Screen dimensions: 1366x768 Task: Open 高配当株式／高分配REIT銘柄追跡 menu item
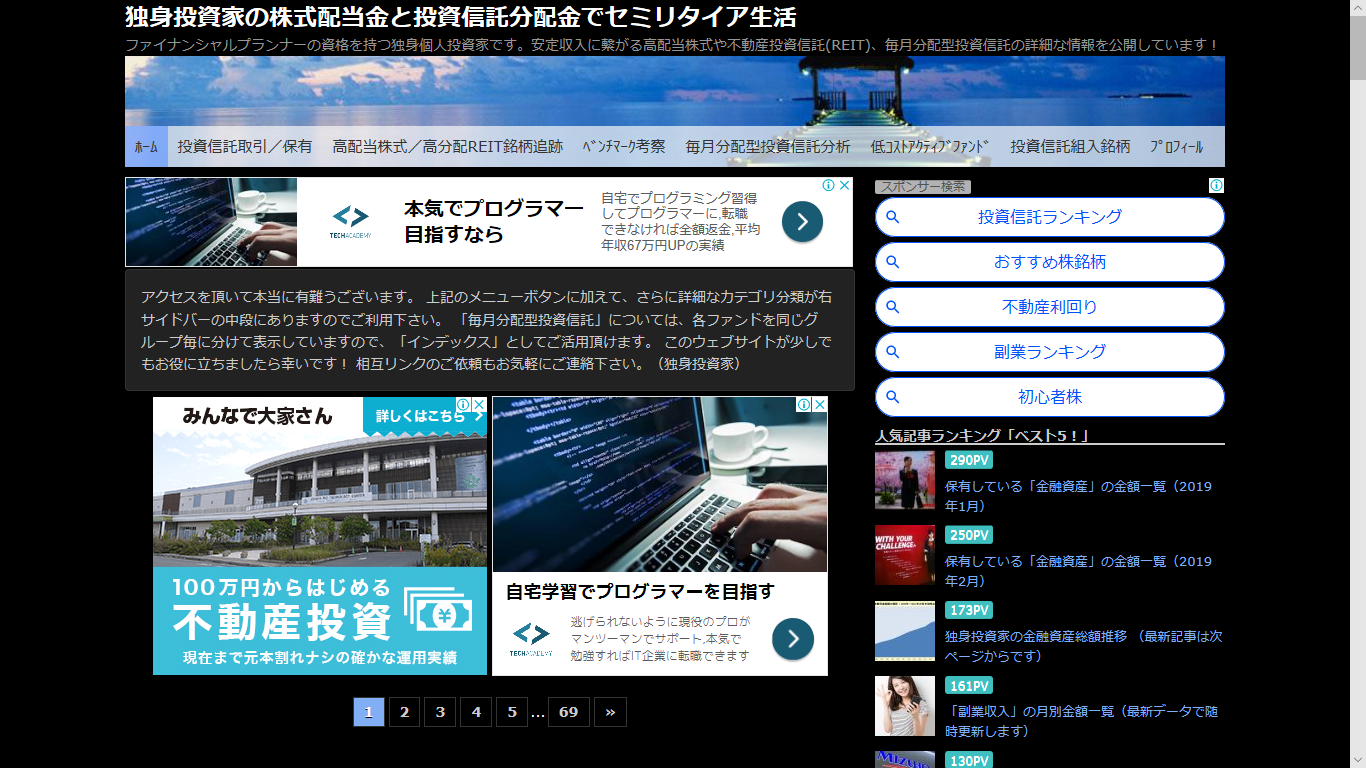(448, 146)
